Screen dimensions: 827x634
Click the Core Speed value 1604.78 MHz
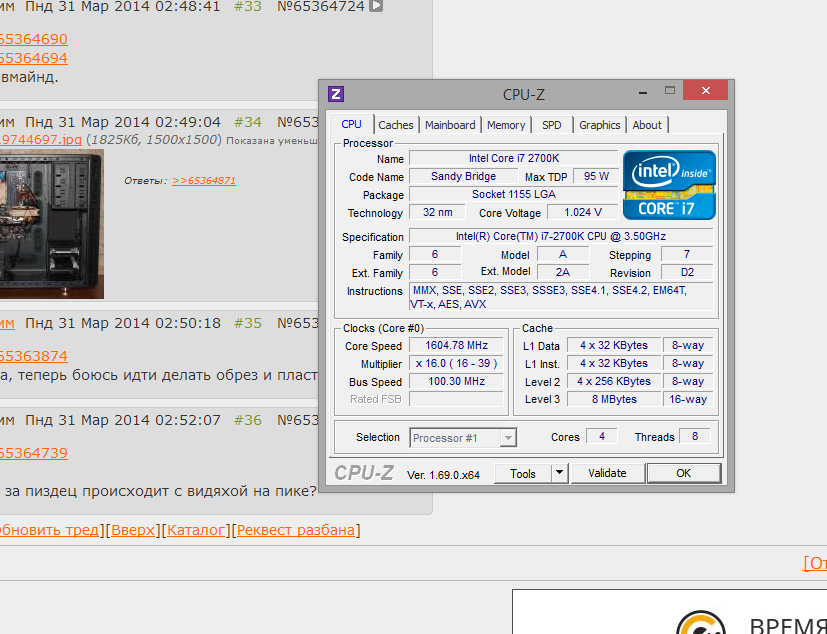pos(456,345)
